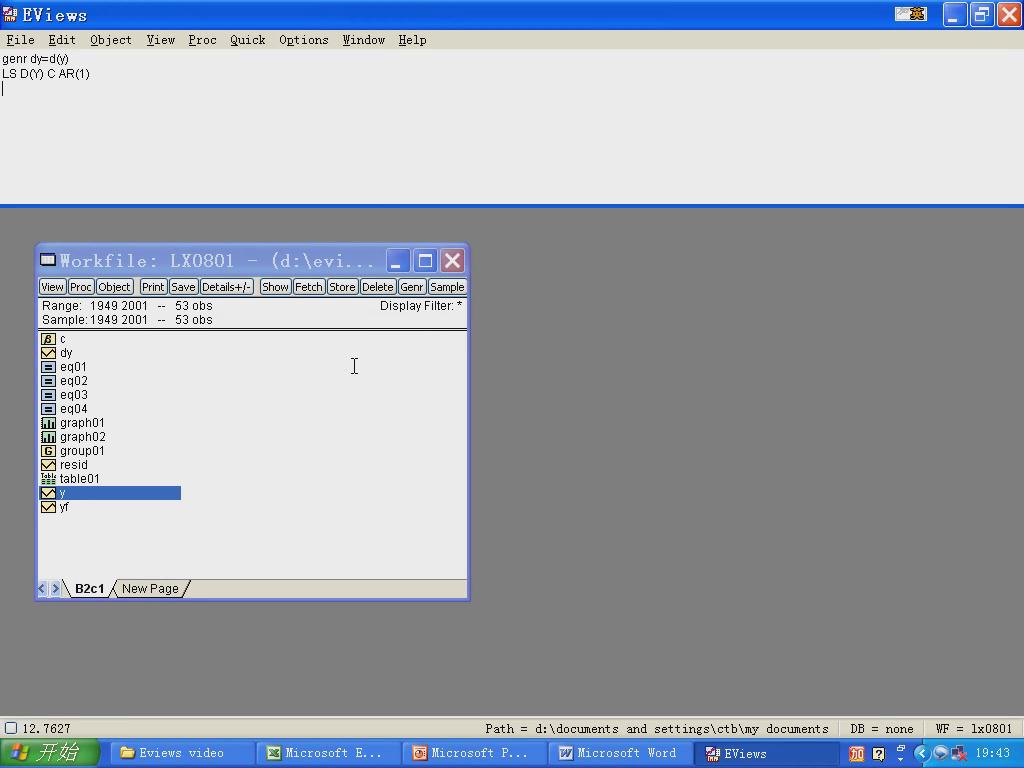Maximize the Workfile window
This screenshot has width=1024, height=768.
(425, 261)
